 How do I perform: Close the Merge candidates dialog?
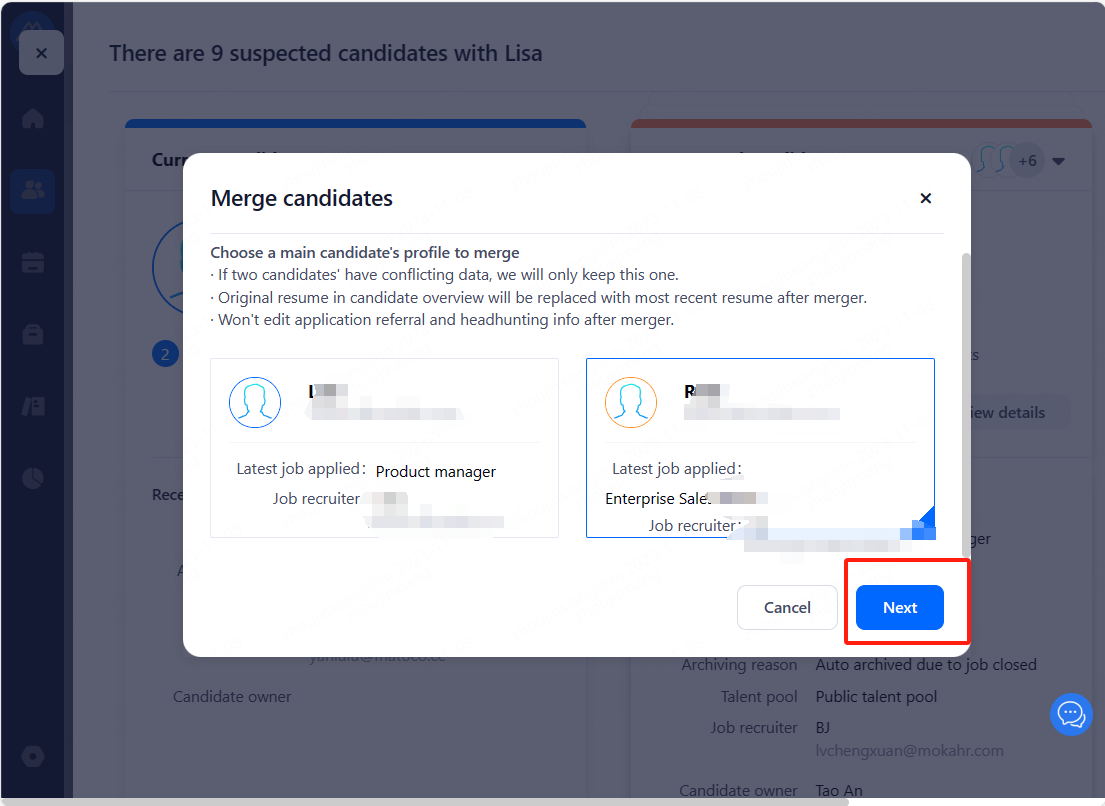coord(925,198)
